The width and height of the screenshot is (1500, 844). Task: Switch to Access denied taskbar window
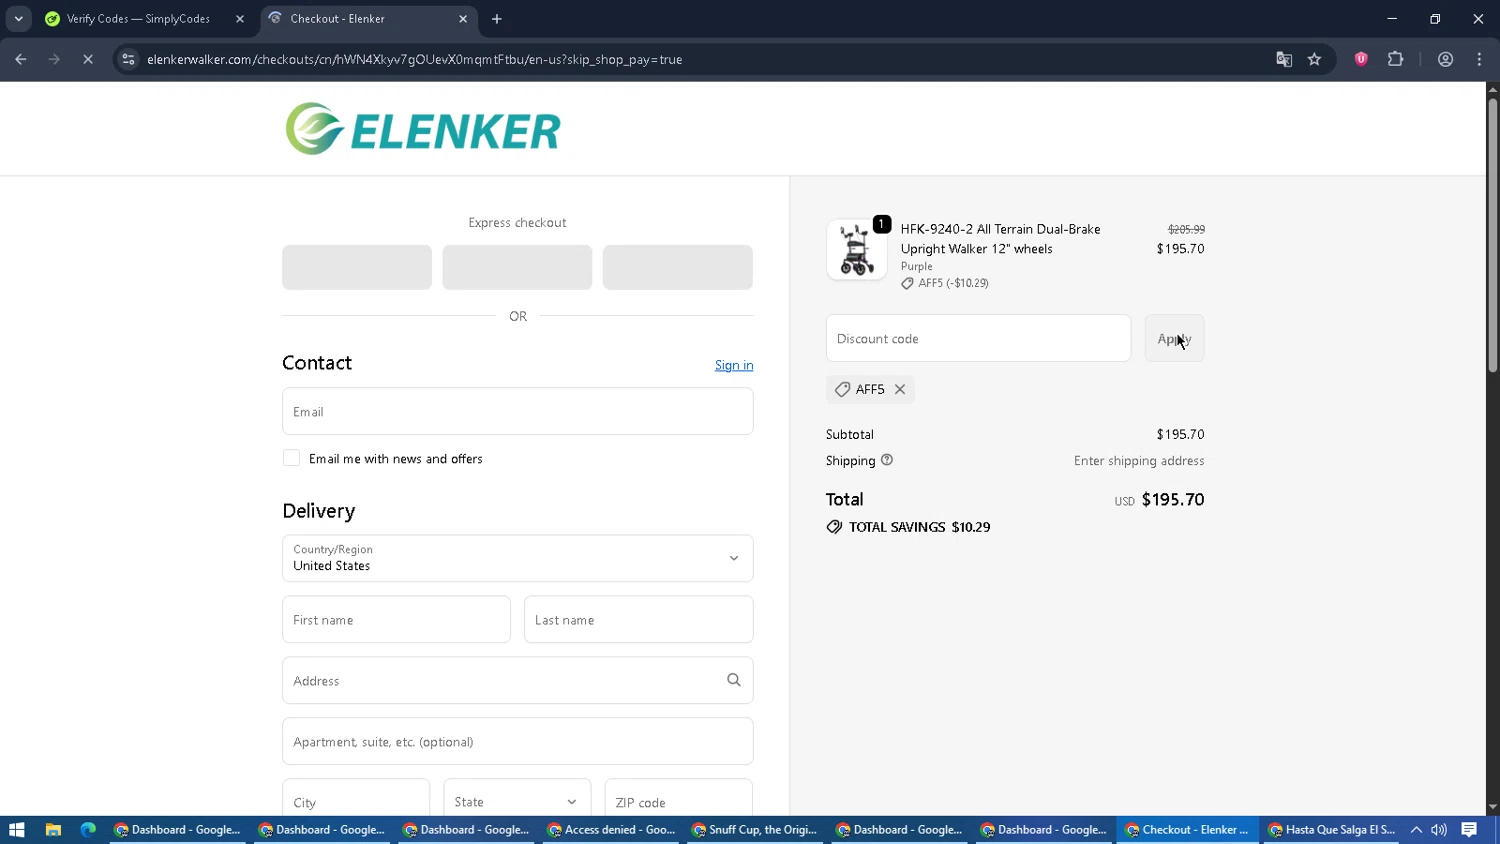[612, 829]
